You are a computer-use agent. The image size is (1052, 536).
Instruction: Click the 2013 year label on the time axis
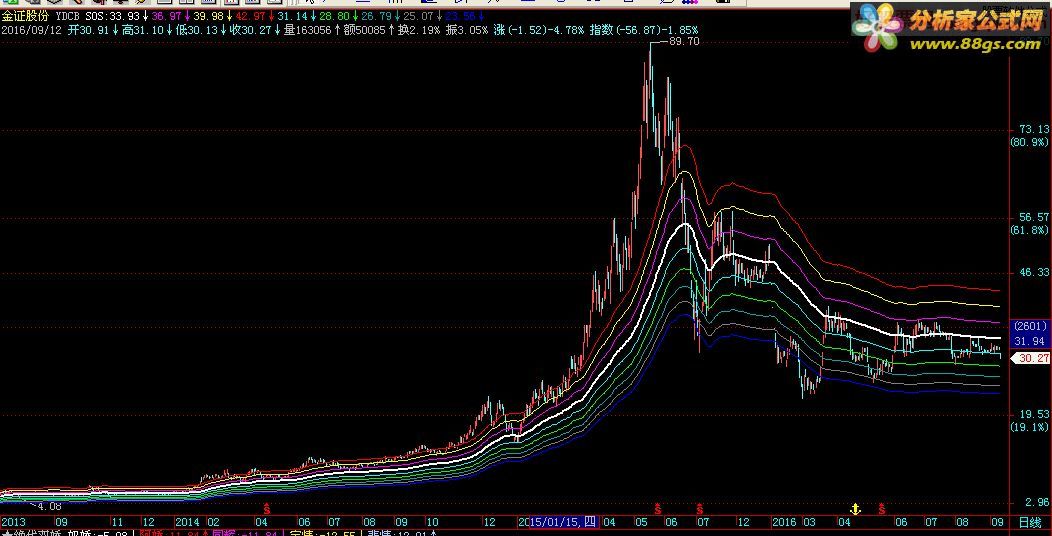[x=13, y=522]
